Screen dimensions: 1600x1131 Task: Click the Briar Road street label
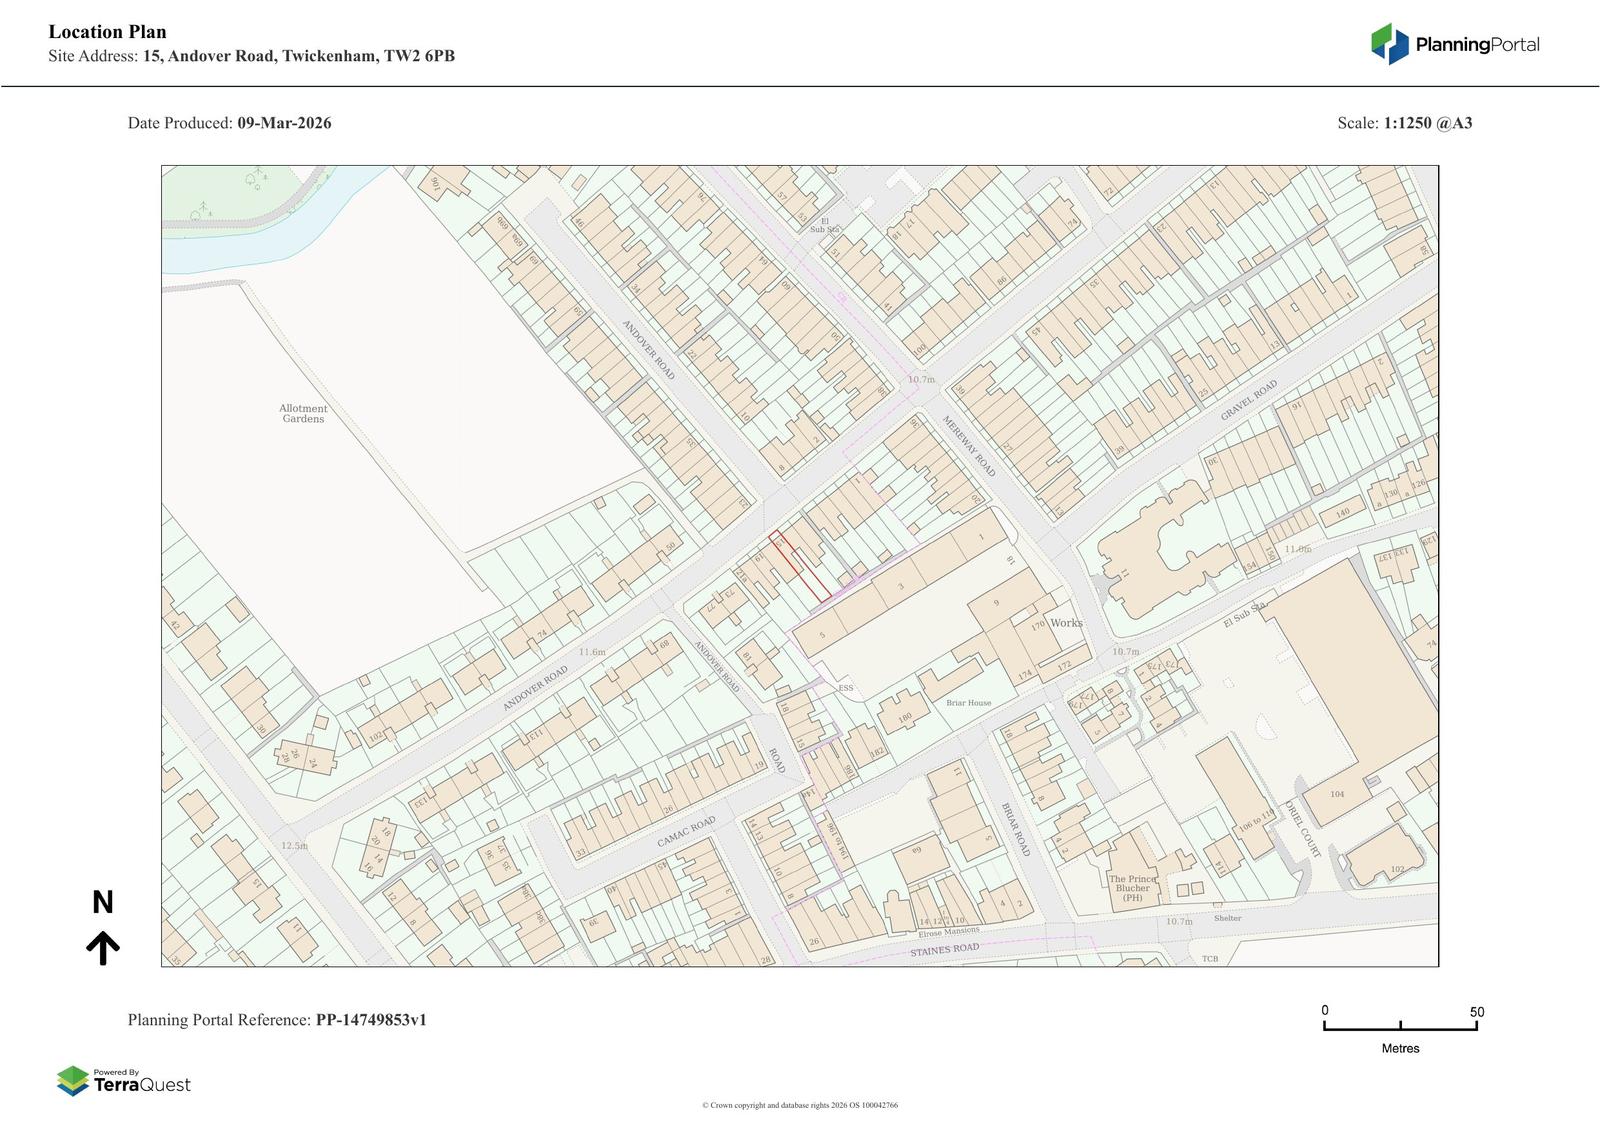click(1015, 829)
